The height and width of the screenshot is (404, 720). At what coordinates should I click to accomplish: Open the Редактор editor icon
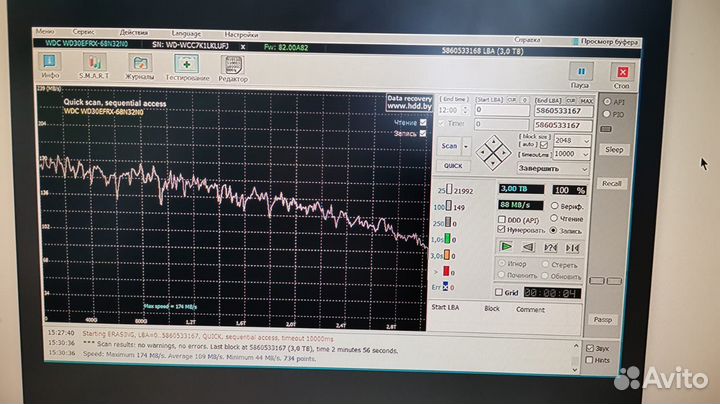tap(233, 66)
